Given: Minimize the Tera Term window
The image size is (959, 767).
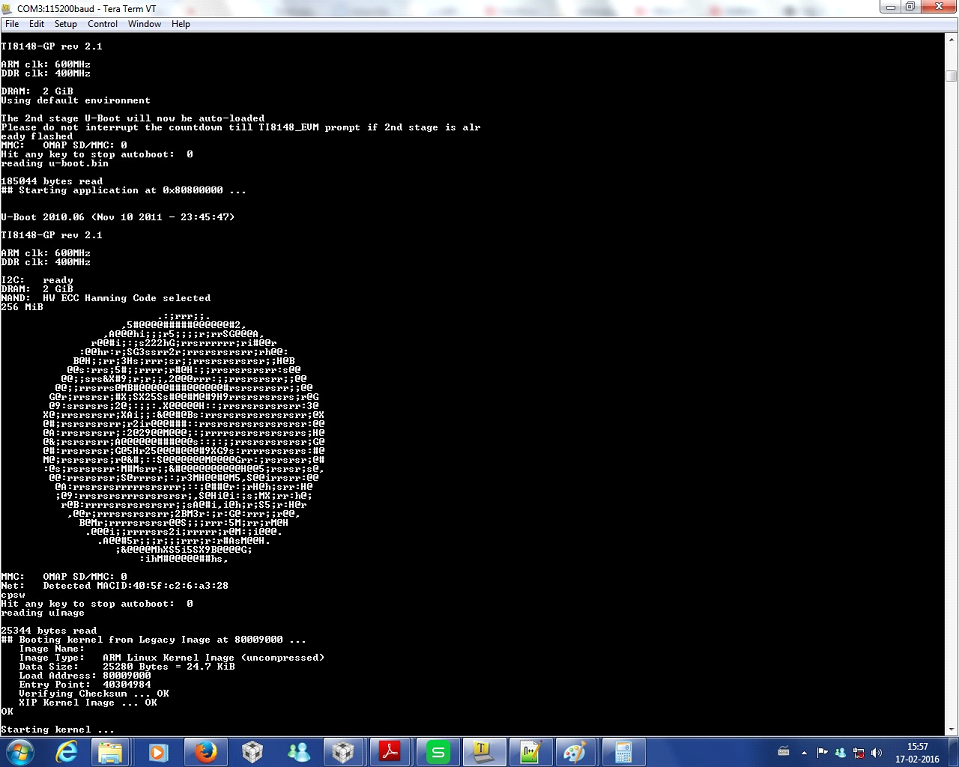Looking at the screenshot, I should pos(890,7).
